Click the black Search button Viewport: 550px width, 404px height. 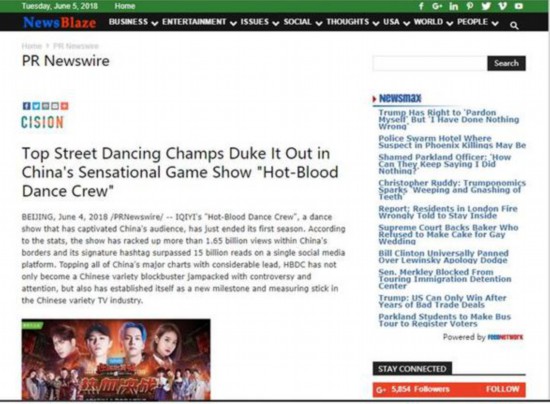point(506,63)
